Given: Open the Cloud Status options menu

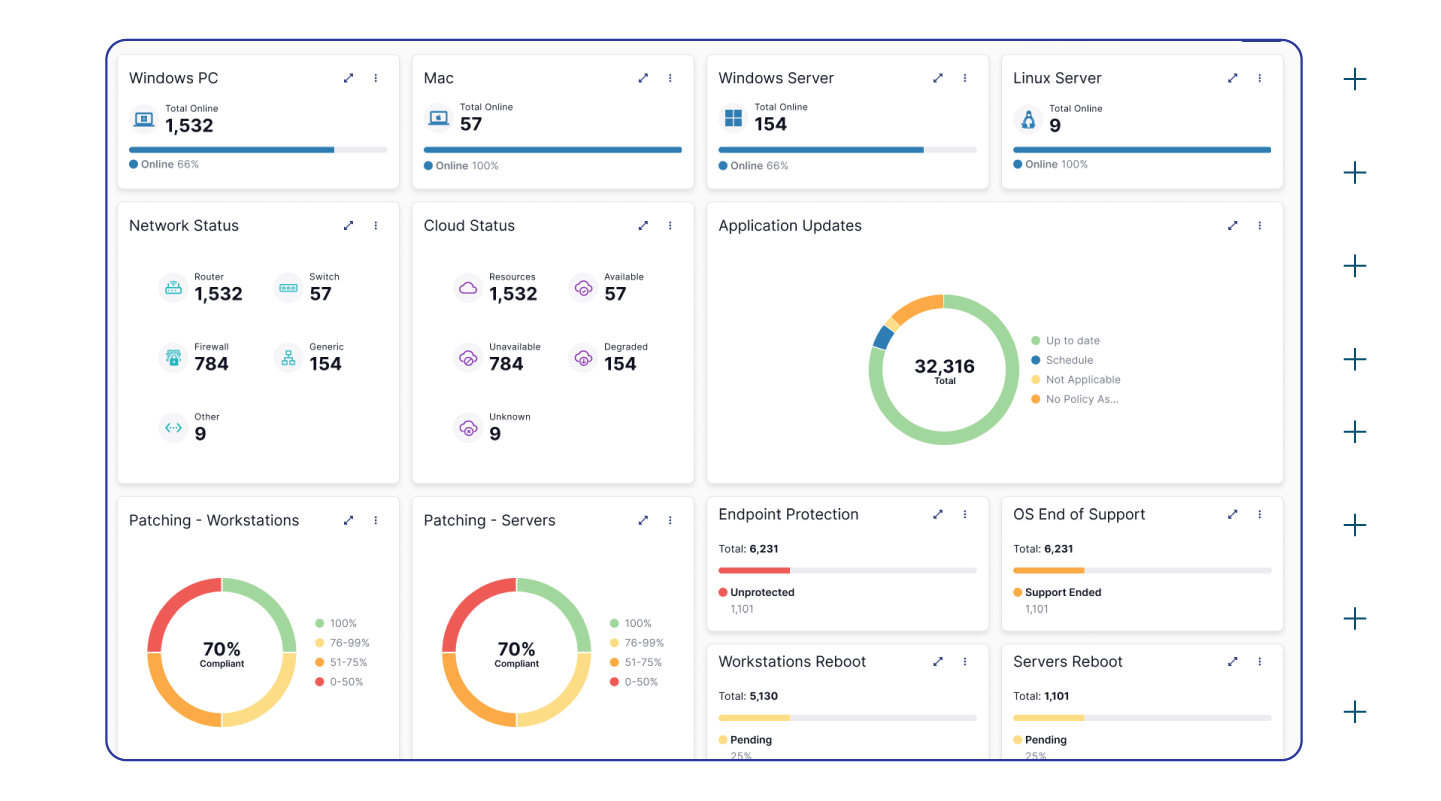Looking at the screenshot, I should 670,226.
